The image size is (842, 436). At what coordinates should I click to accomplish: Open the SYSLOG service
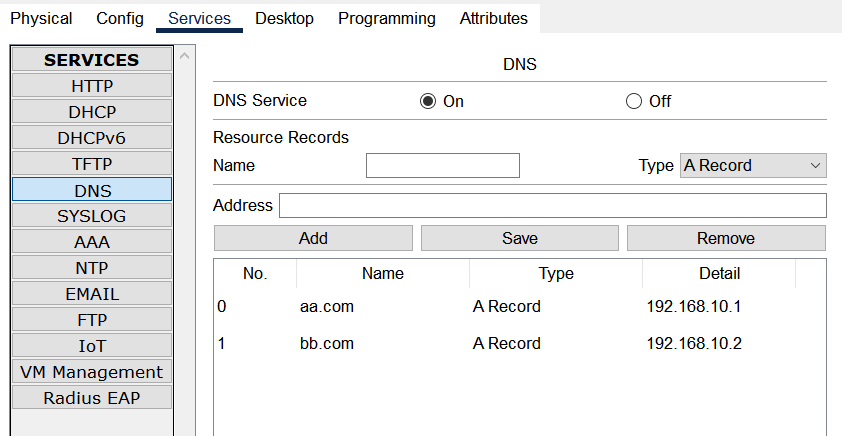click(92, 216)
